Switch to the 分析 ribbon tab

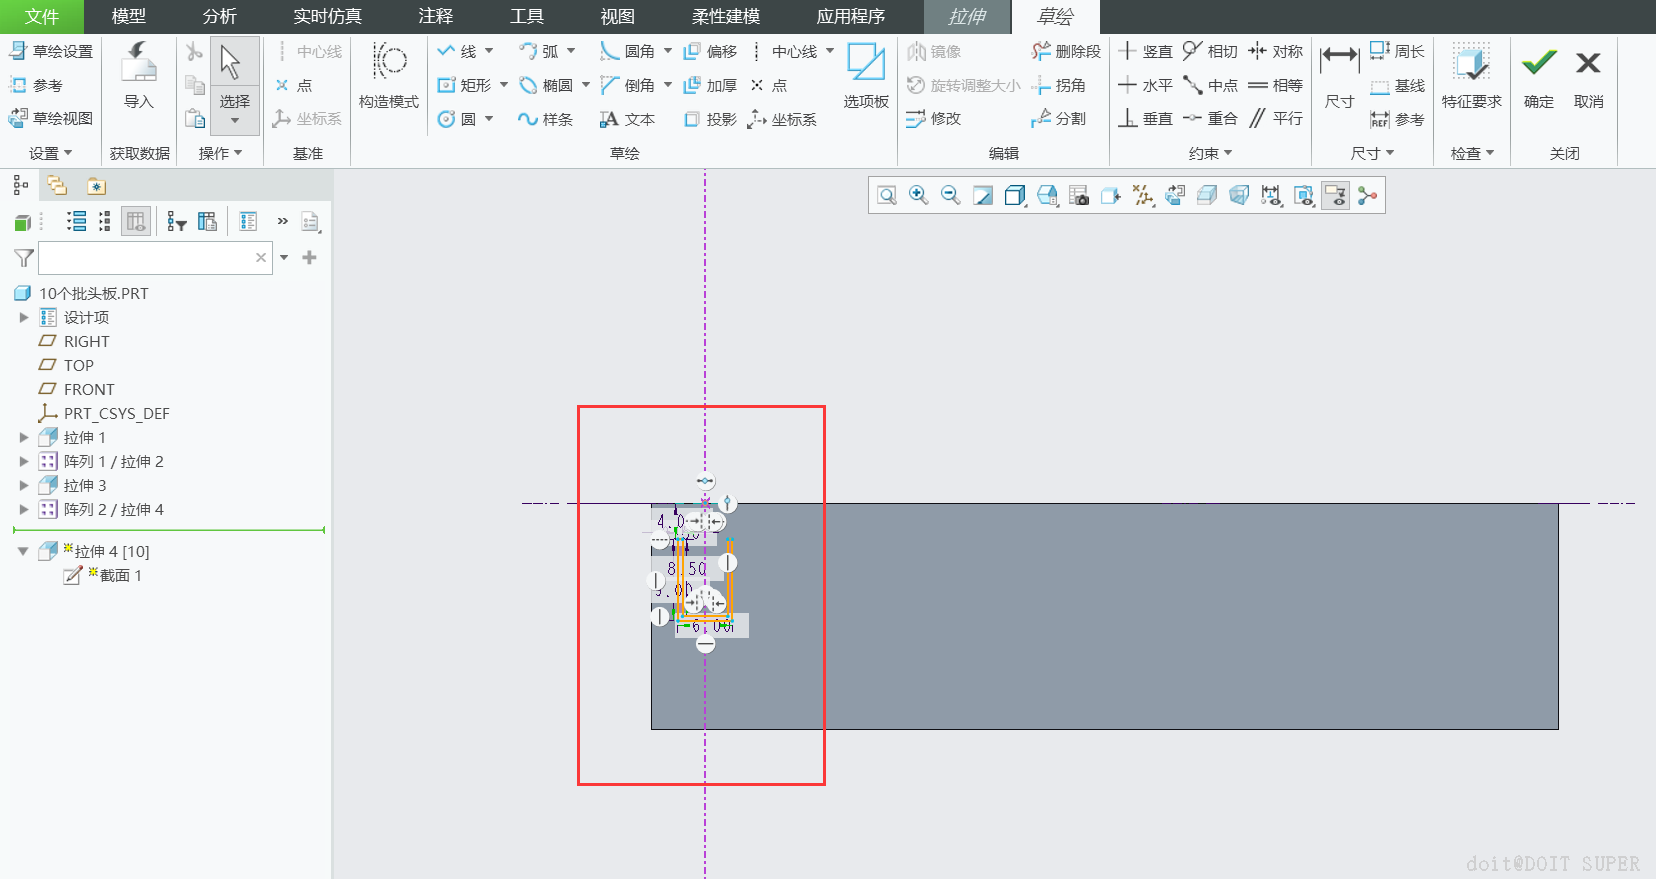point(219,17)
